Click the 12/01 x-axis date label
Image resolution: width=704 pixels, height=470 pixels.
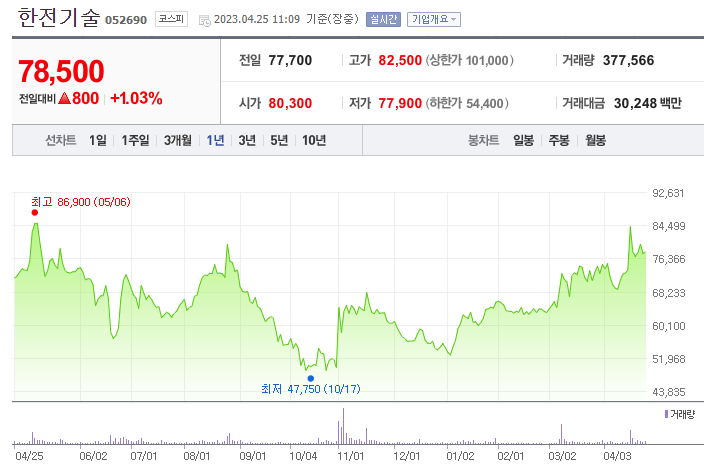[x=406, y=456]
